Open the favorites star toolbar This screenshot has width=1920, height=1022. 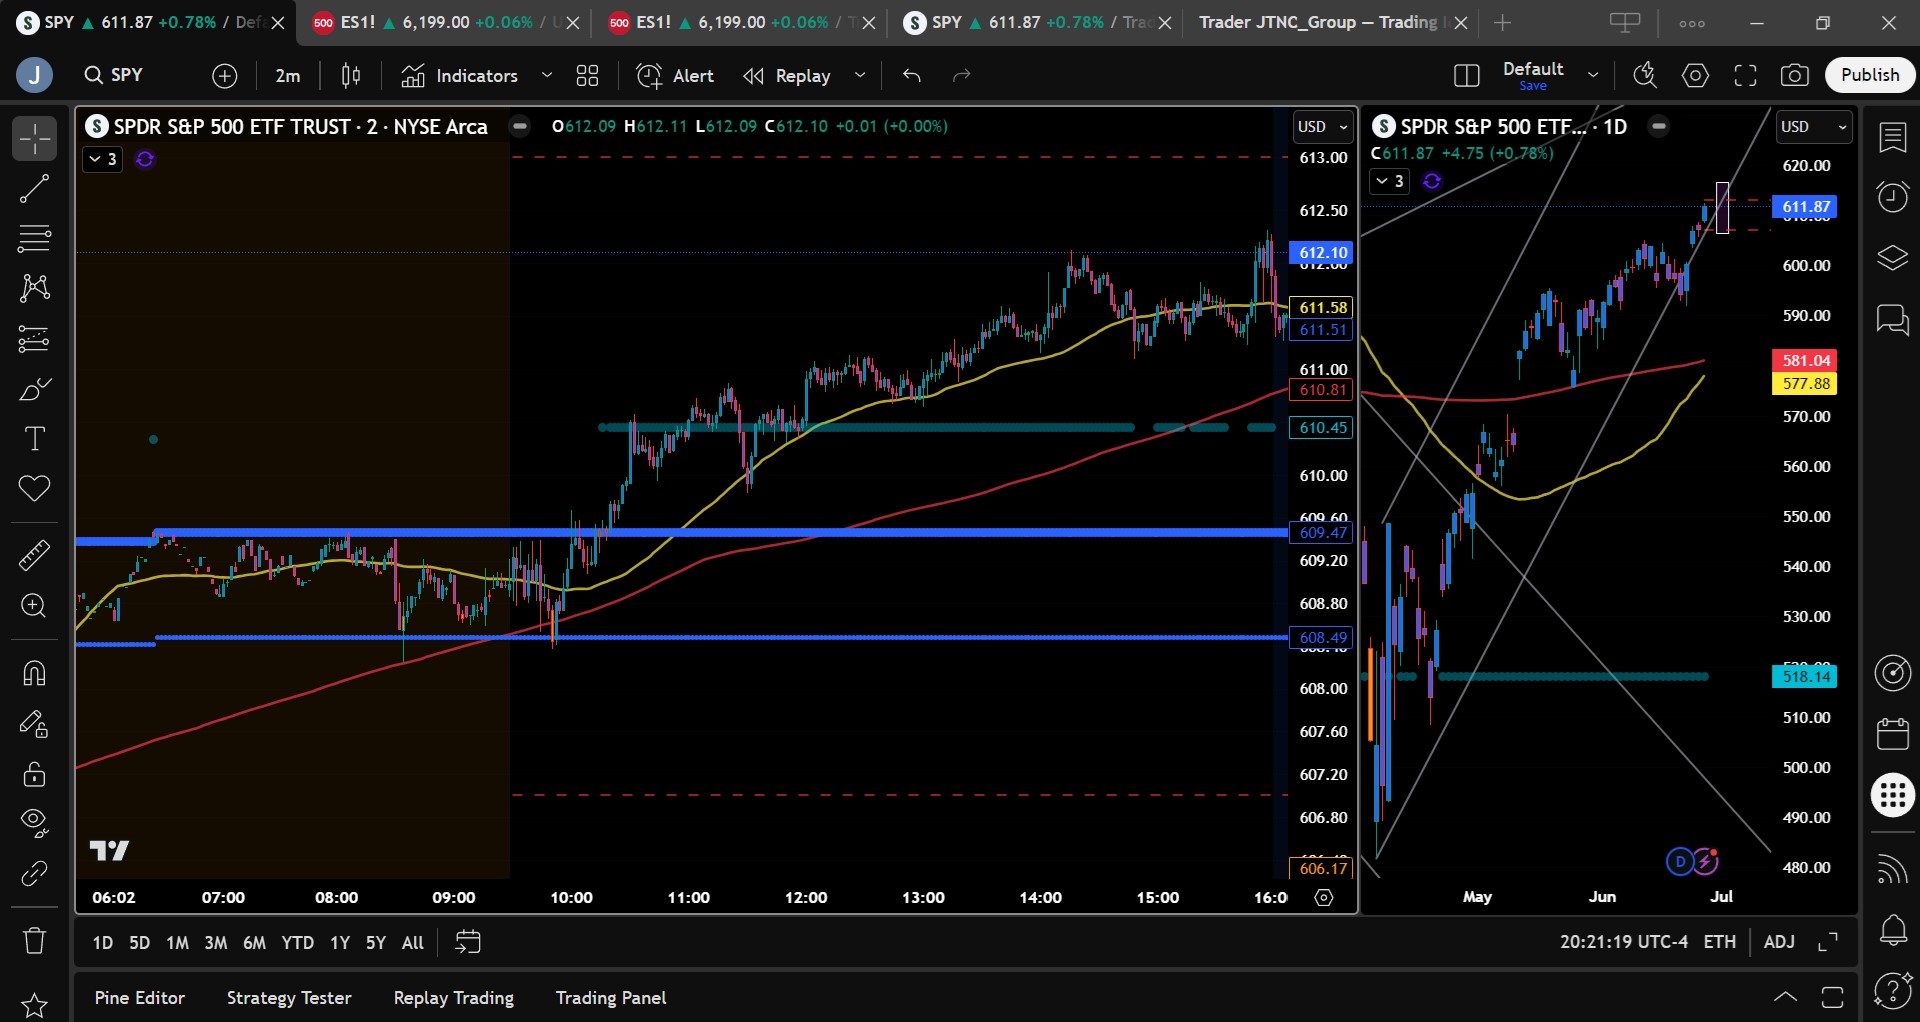click(x=34, y=1004)
